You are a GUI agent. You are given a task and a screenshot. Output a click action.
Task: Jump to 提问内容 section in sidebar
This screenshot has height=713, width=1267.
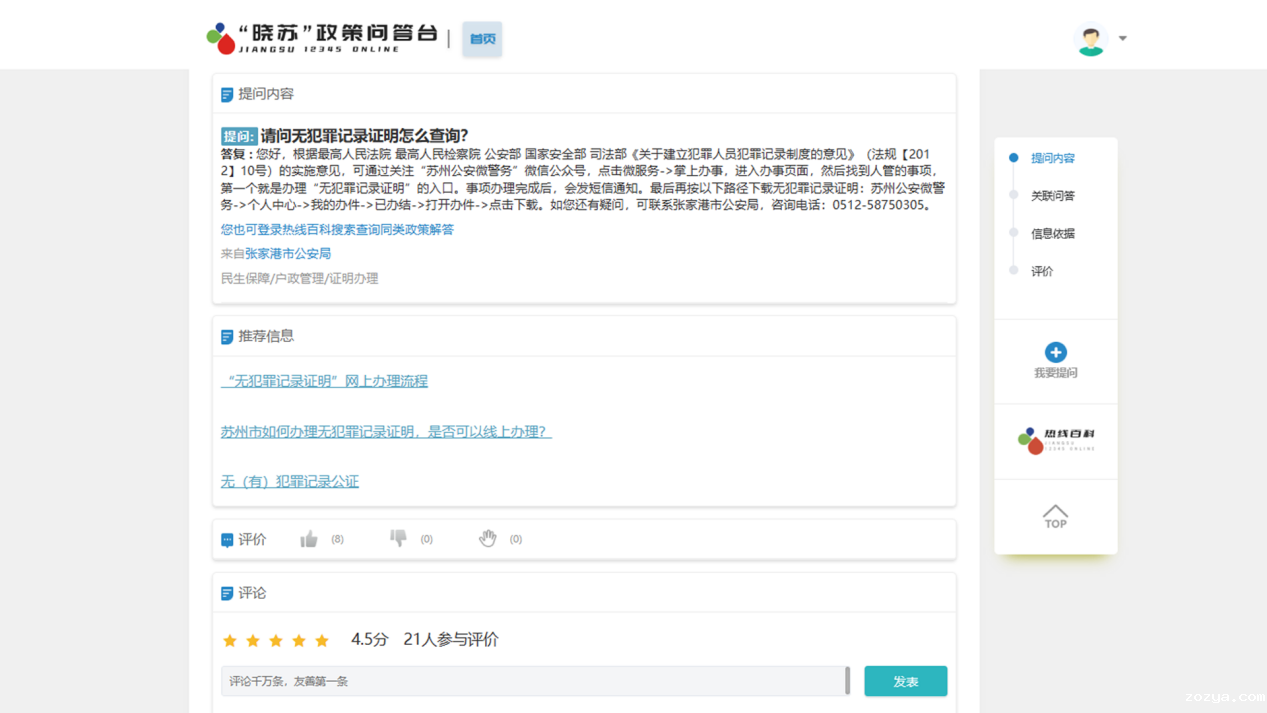point(1052,158)
